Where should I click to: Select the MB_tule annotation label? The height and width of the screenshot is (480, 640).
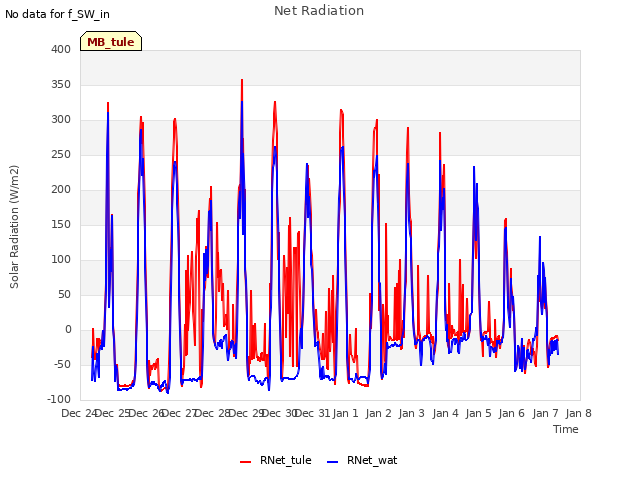(x=111, y=42)
